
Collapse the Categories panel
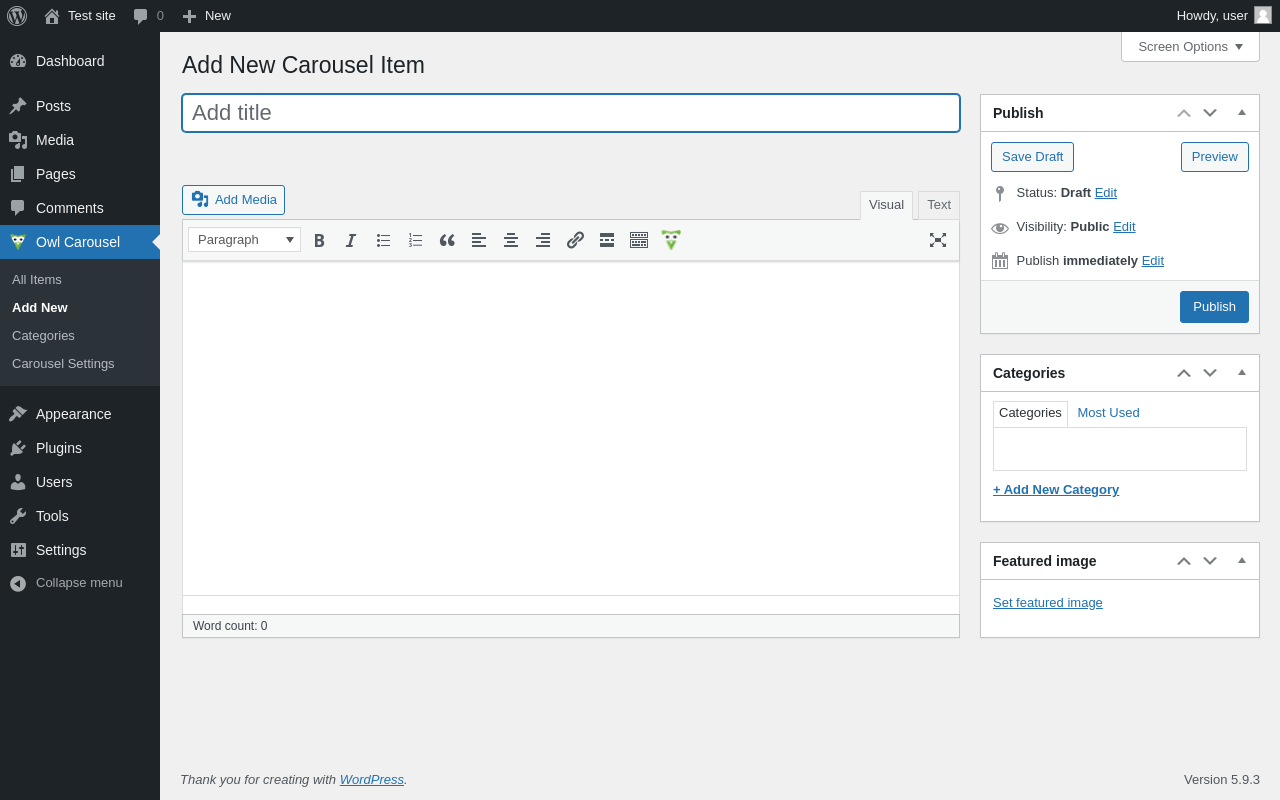pos(1242,373)
